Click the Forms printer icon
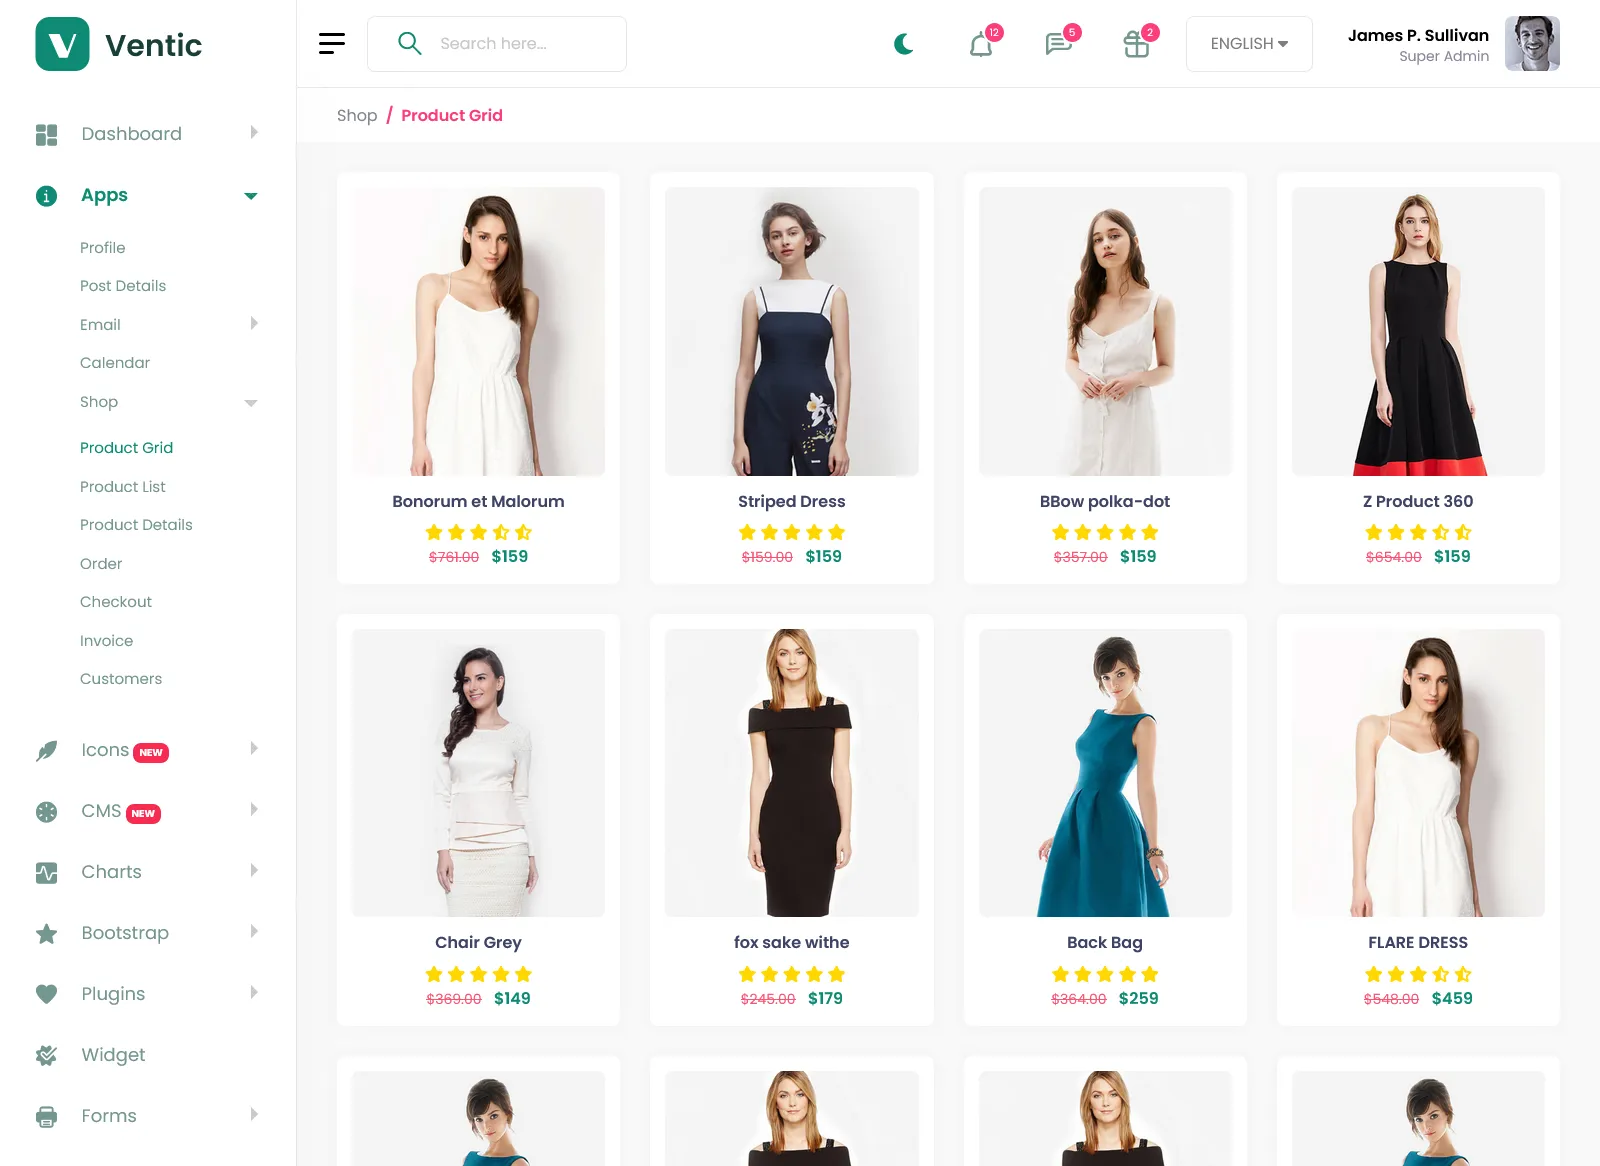The height and width of the screenshot is (1166, 1600). (x=46, y=1116)
